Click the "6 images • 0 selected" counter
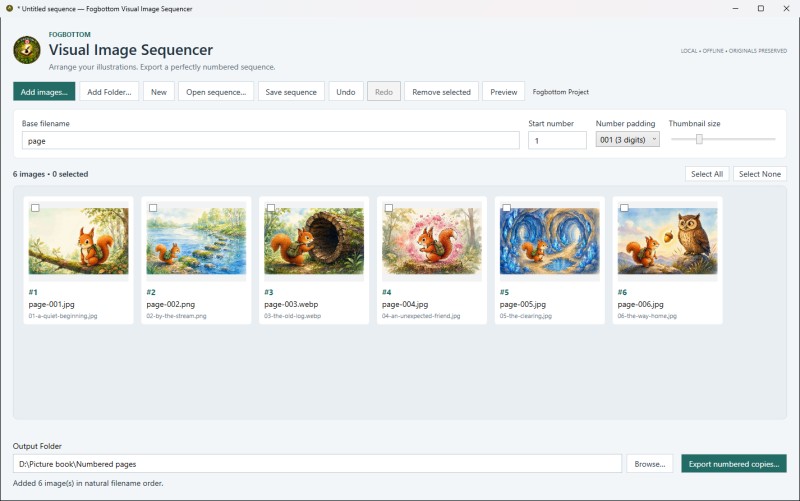Viewport: 800px width, 501px height. (x=51, y=174)
